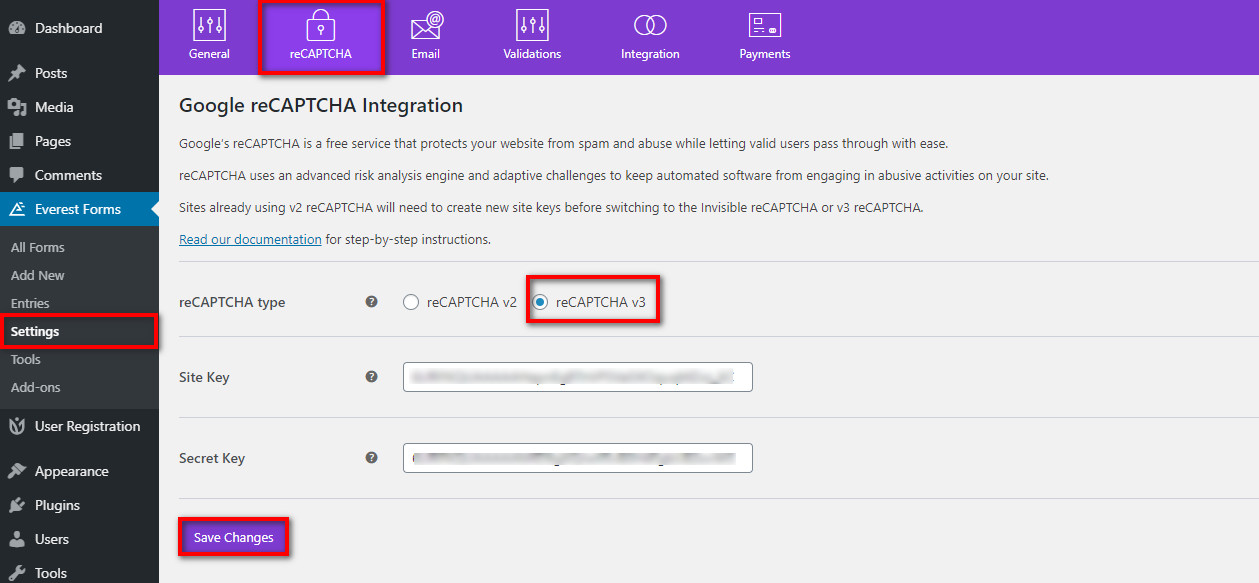Open All Forms submenu item
Viewport: 1259px width, 583px height.
tap(38, 247)
